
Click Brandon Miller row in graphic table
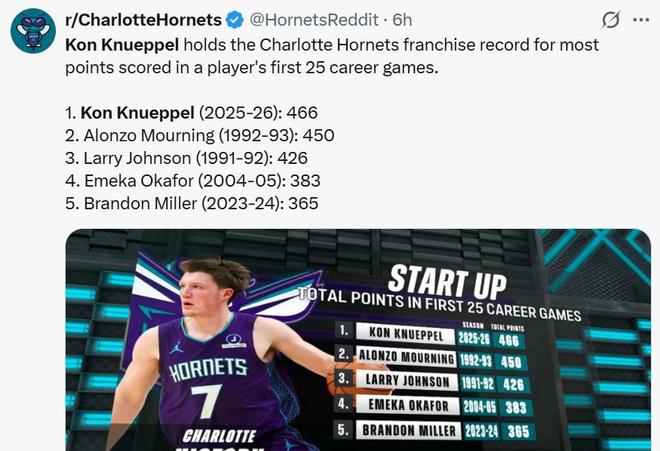432,430
